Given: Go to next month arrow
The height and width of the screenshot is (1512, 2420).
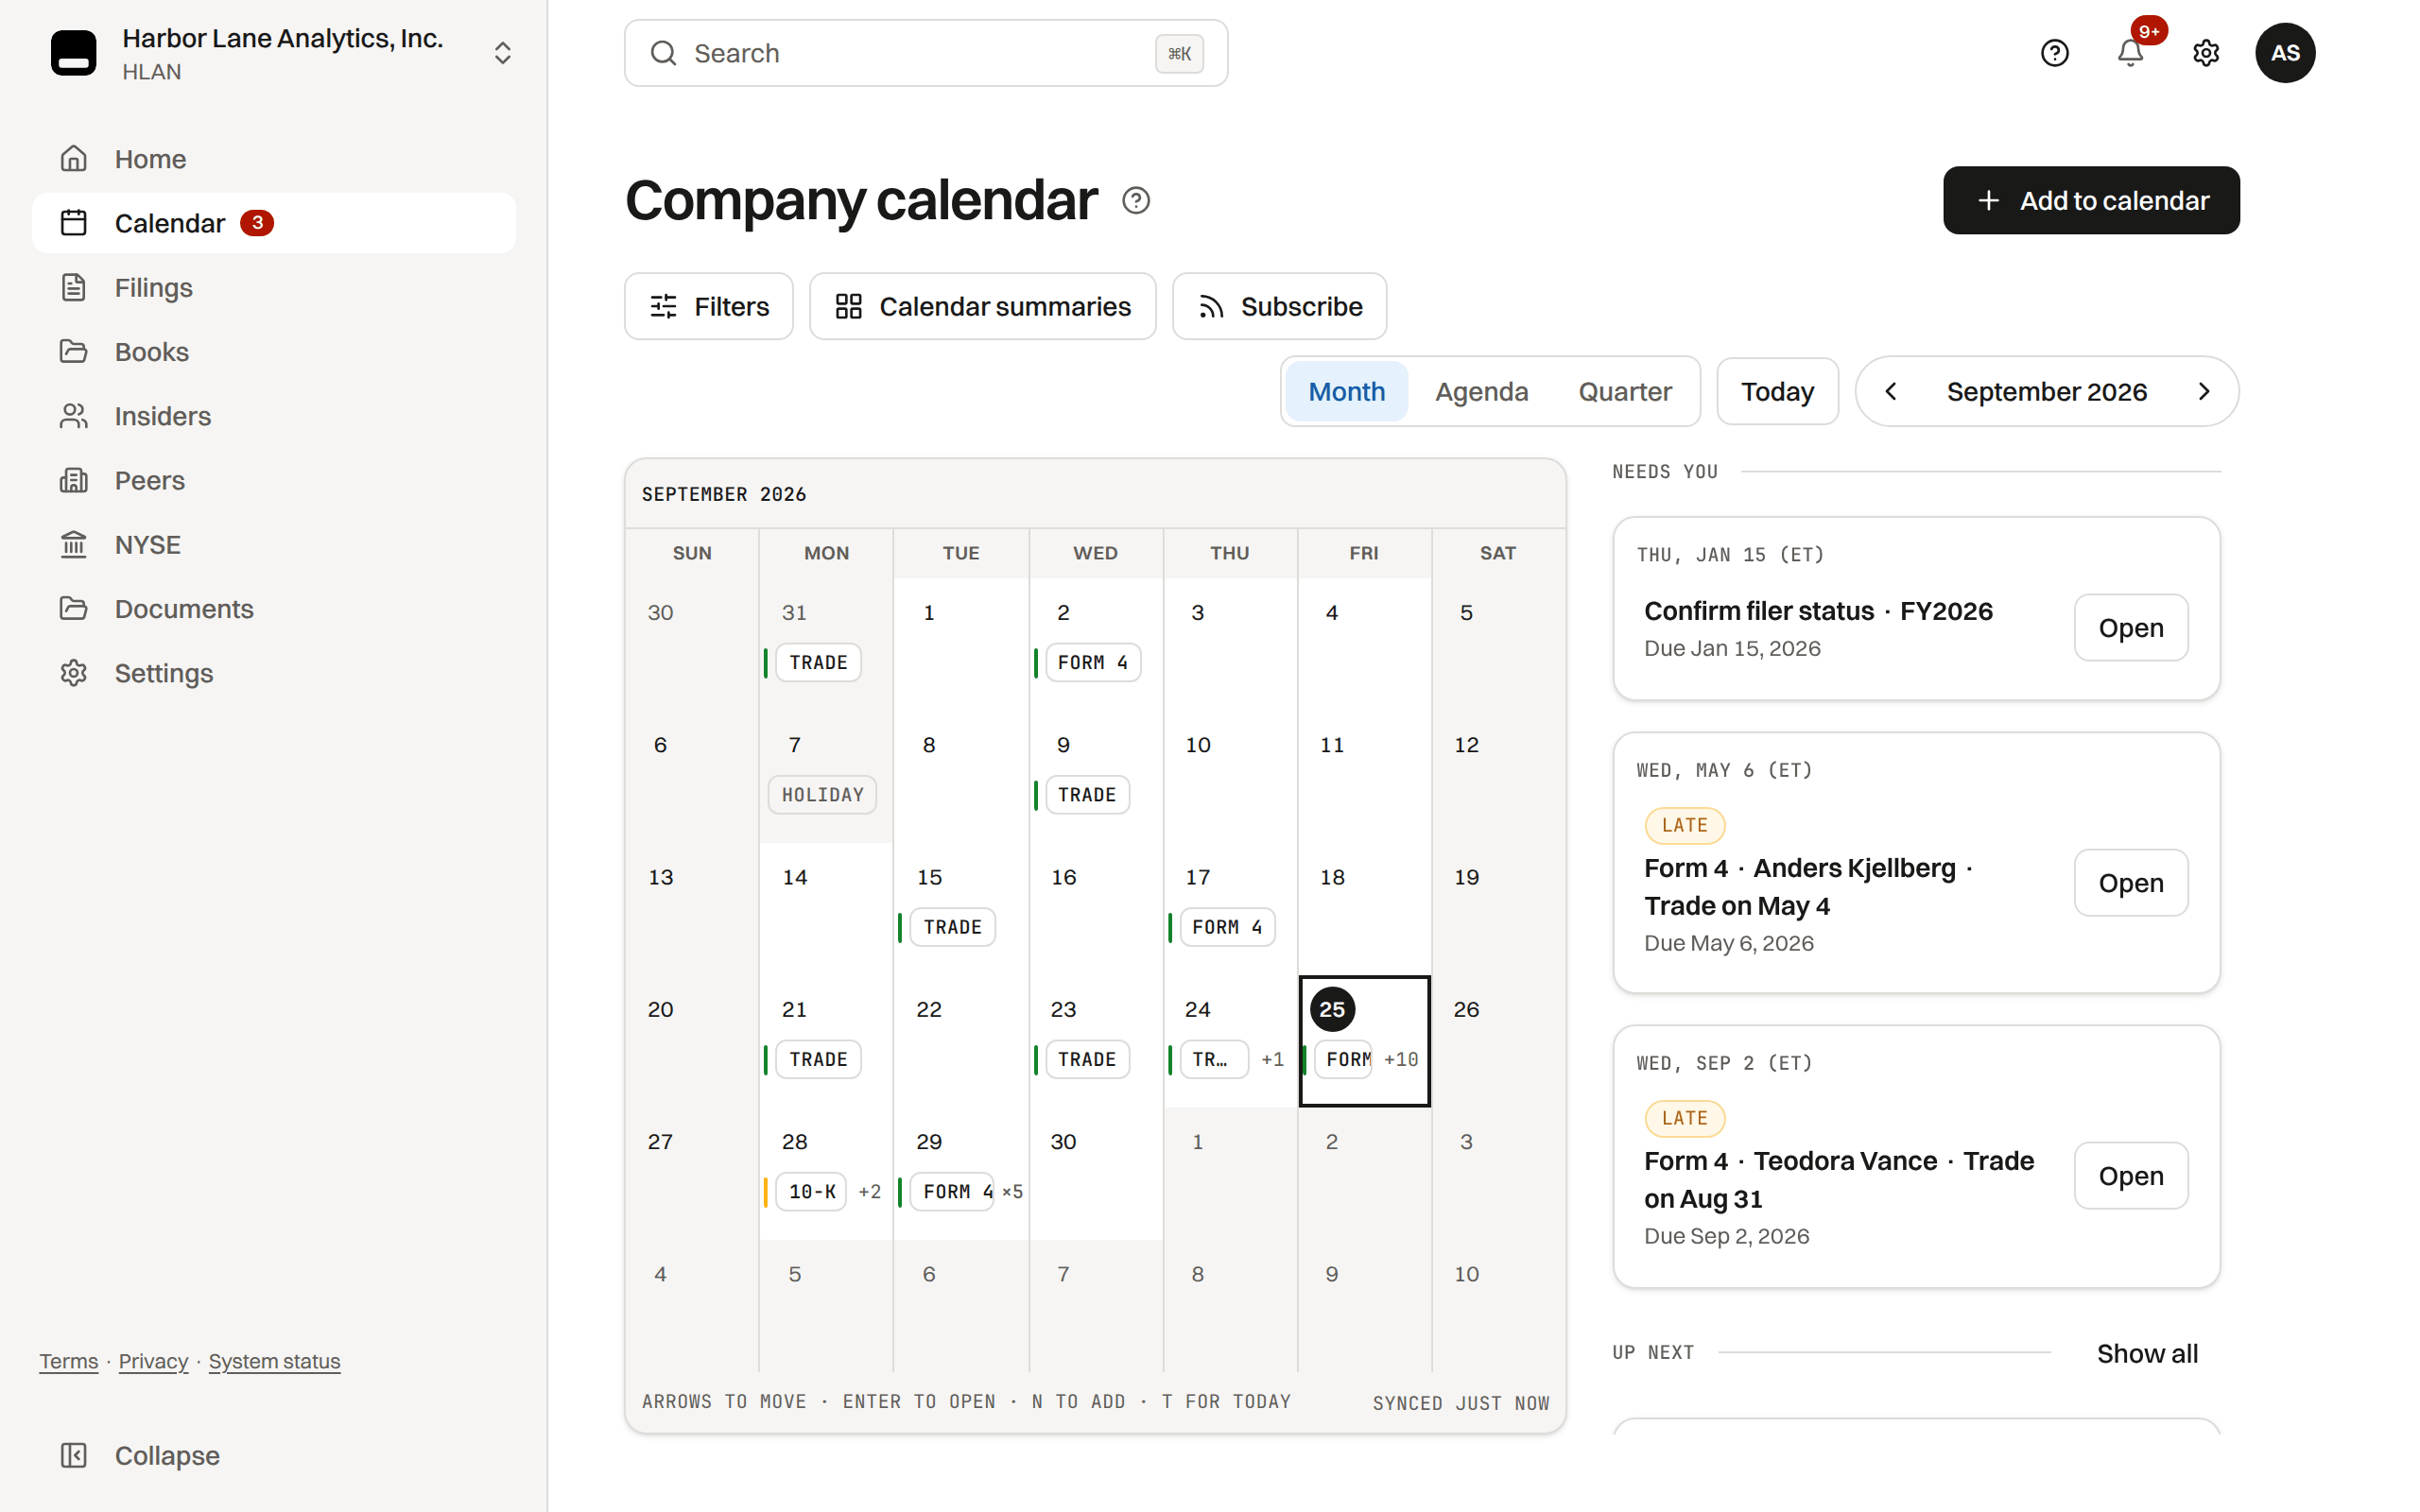Looking at the screenshot, I should tap(2203, 391).
